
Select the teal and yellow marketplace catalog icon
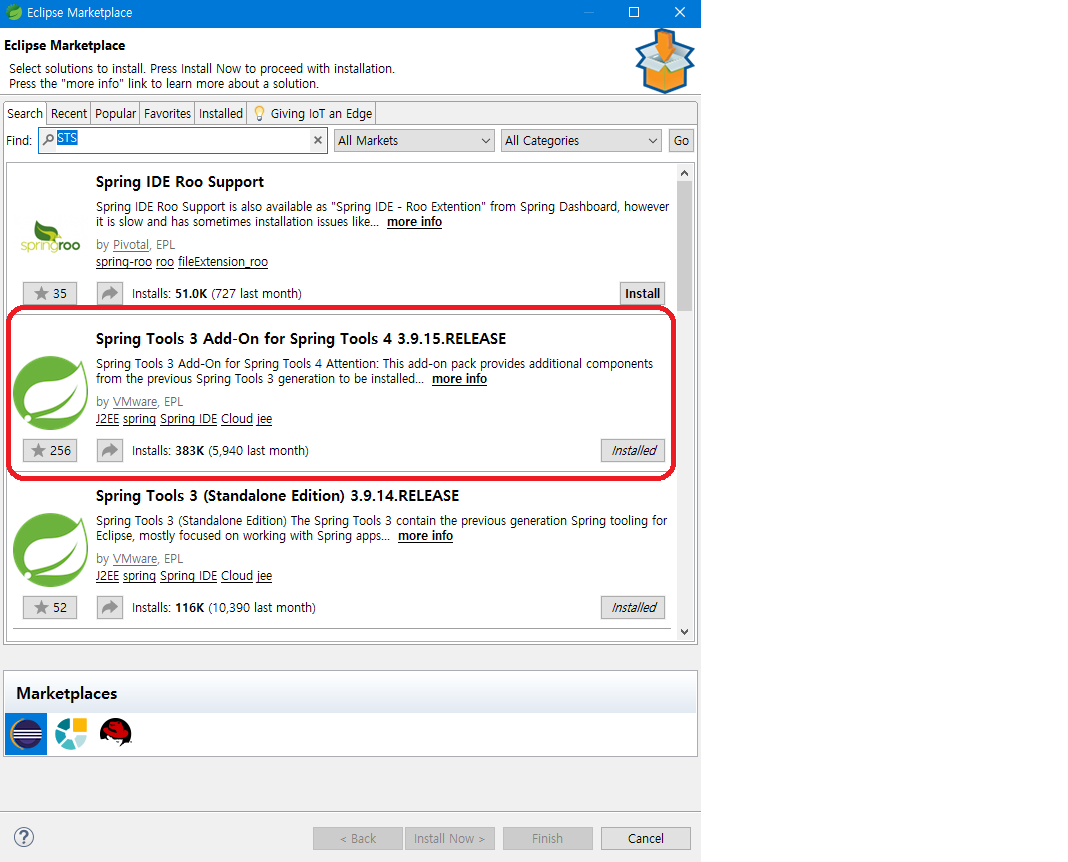(71, 734)
